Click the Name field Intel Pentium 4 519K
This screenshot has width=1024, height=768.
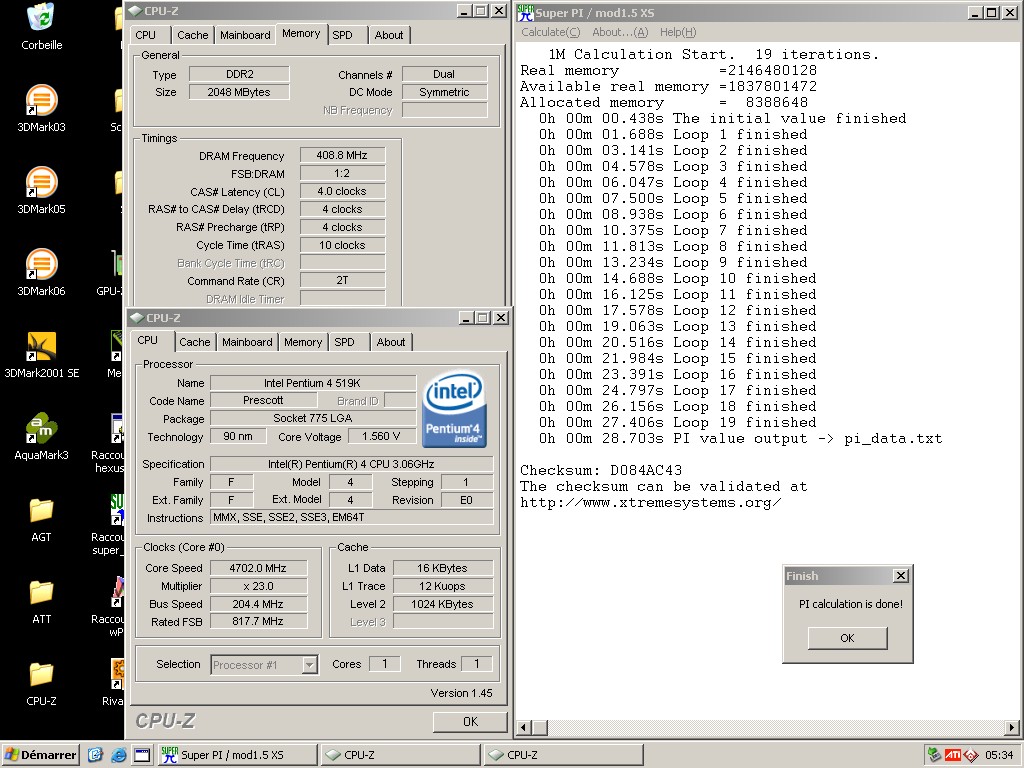tap(313, 383)
